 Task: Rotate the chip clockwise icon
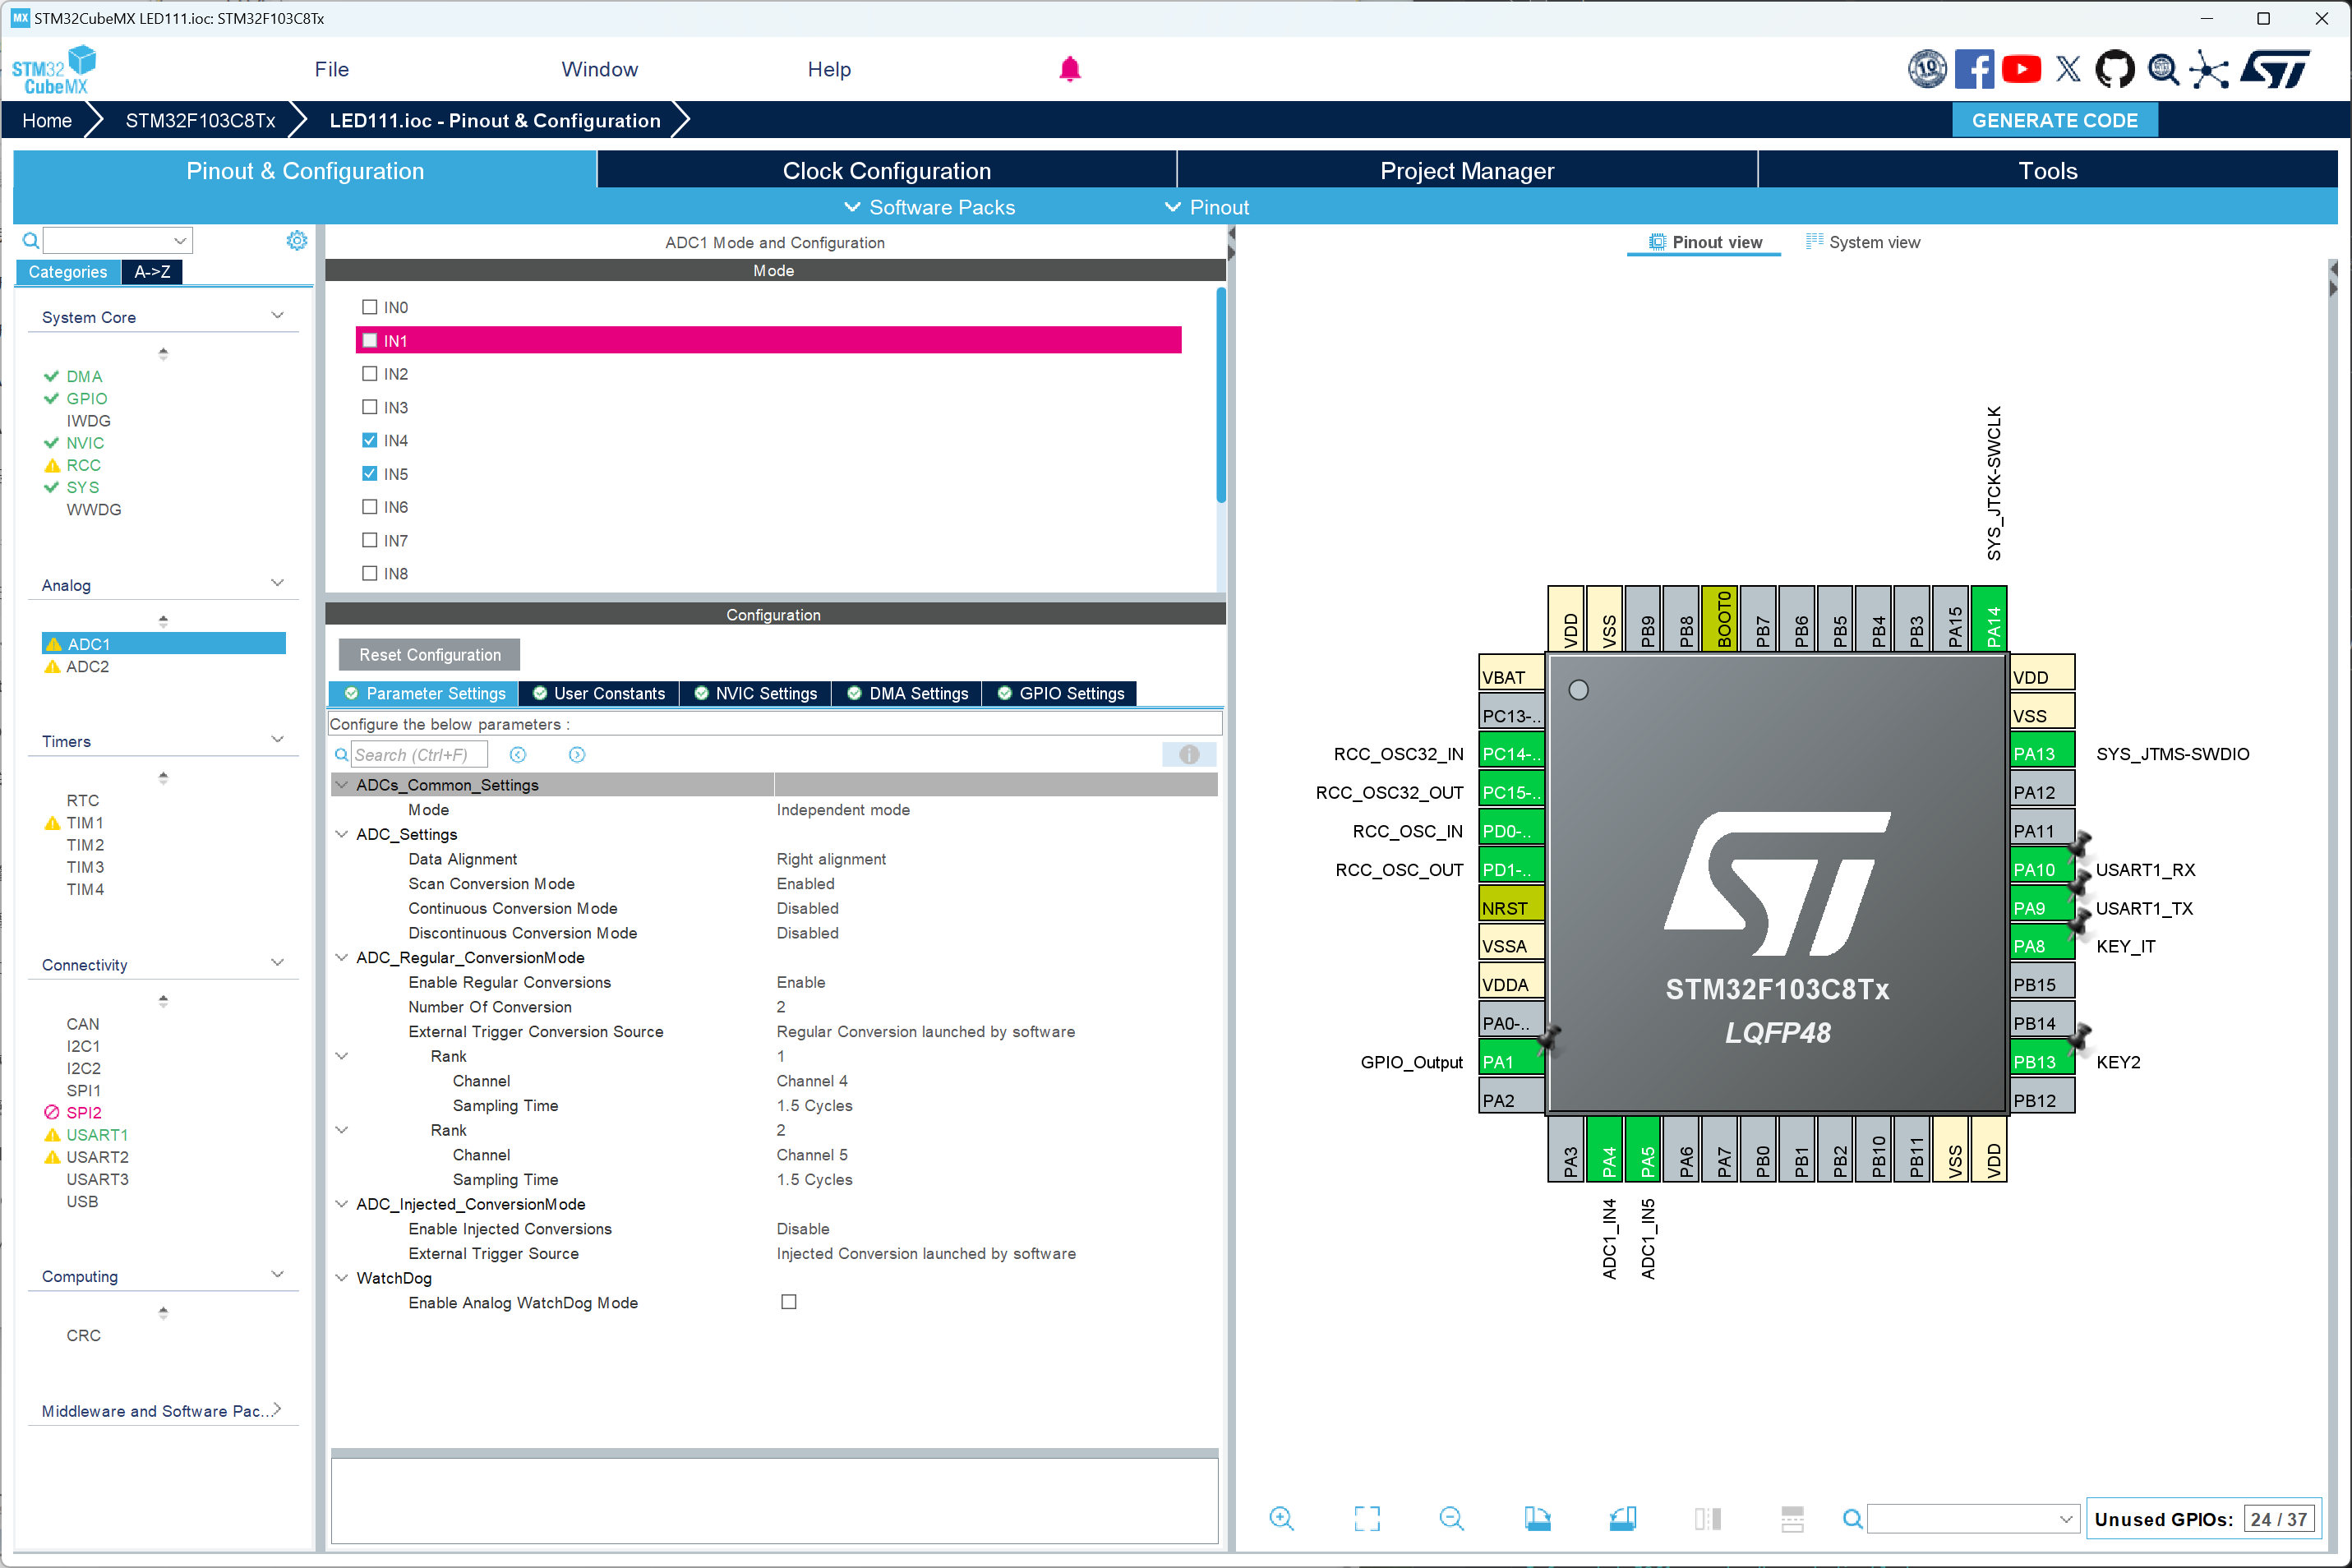coord(1537,1518)
